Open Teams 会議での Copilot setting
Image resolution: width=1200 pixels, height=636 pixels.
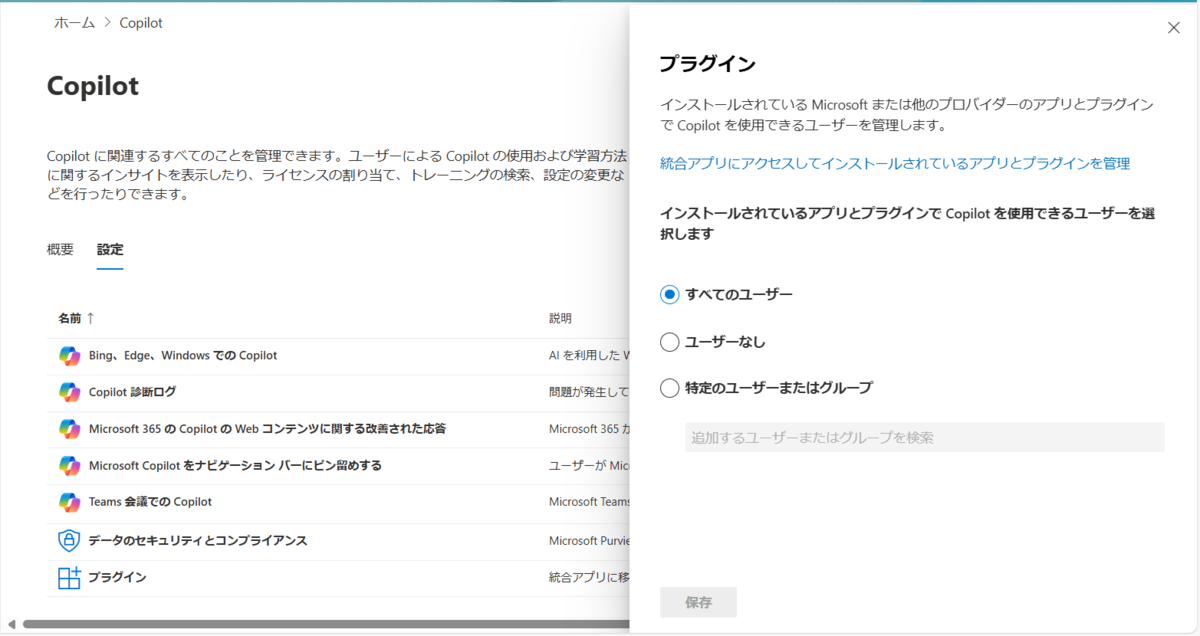pos(150,502)
